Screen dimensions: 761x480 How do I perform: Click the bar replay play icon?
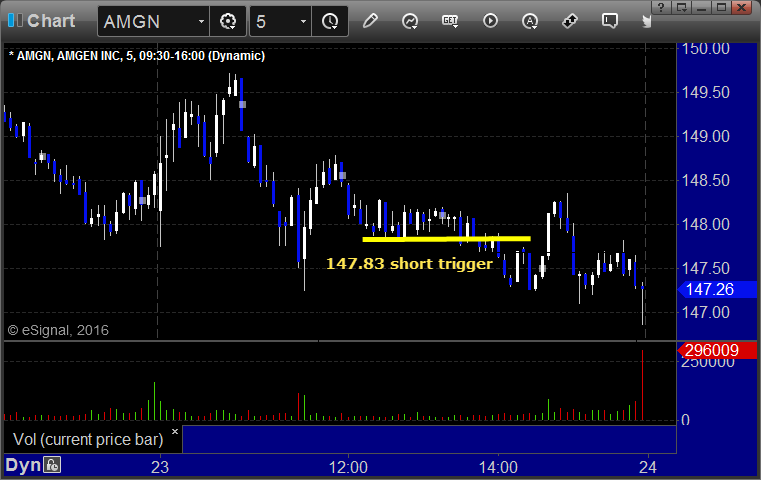[x=490, y=21]
